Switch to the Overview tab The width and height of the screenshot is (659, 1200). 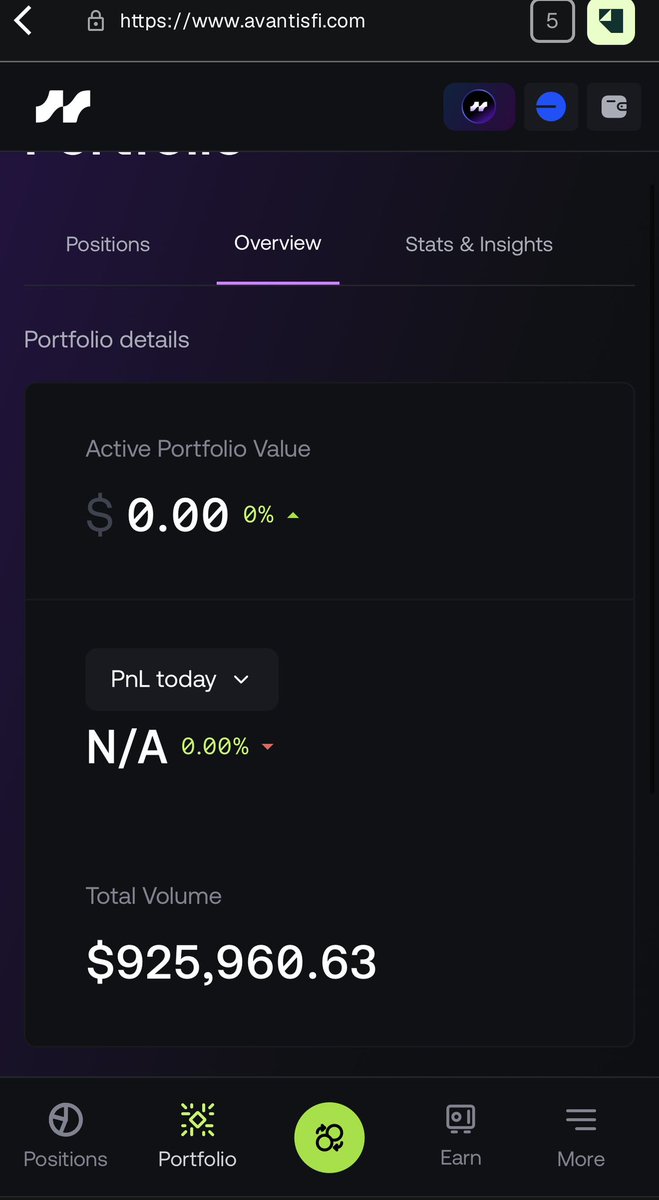[278, 243]
